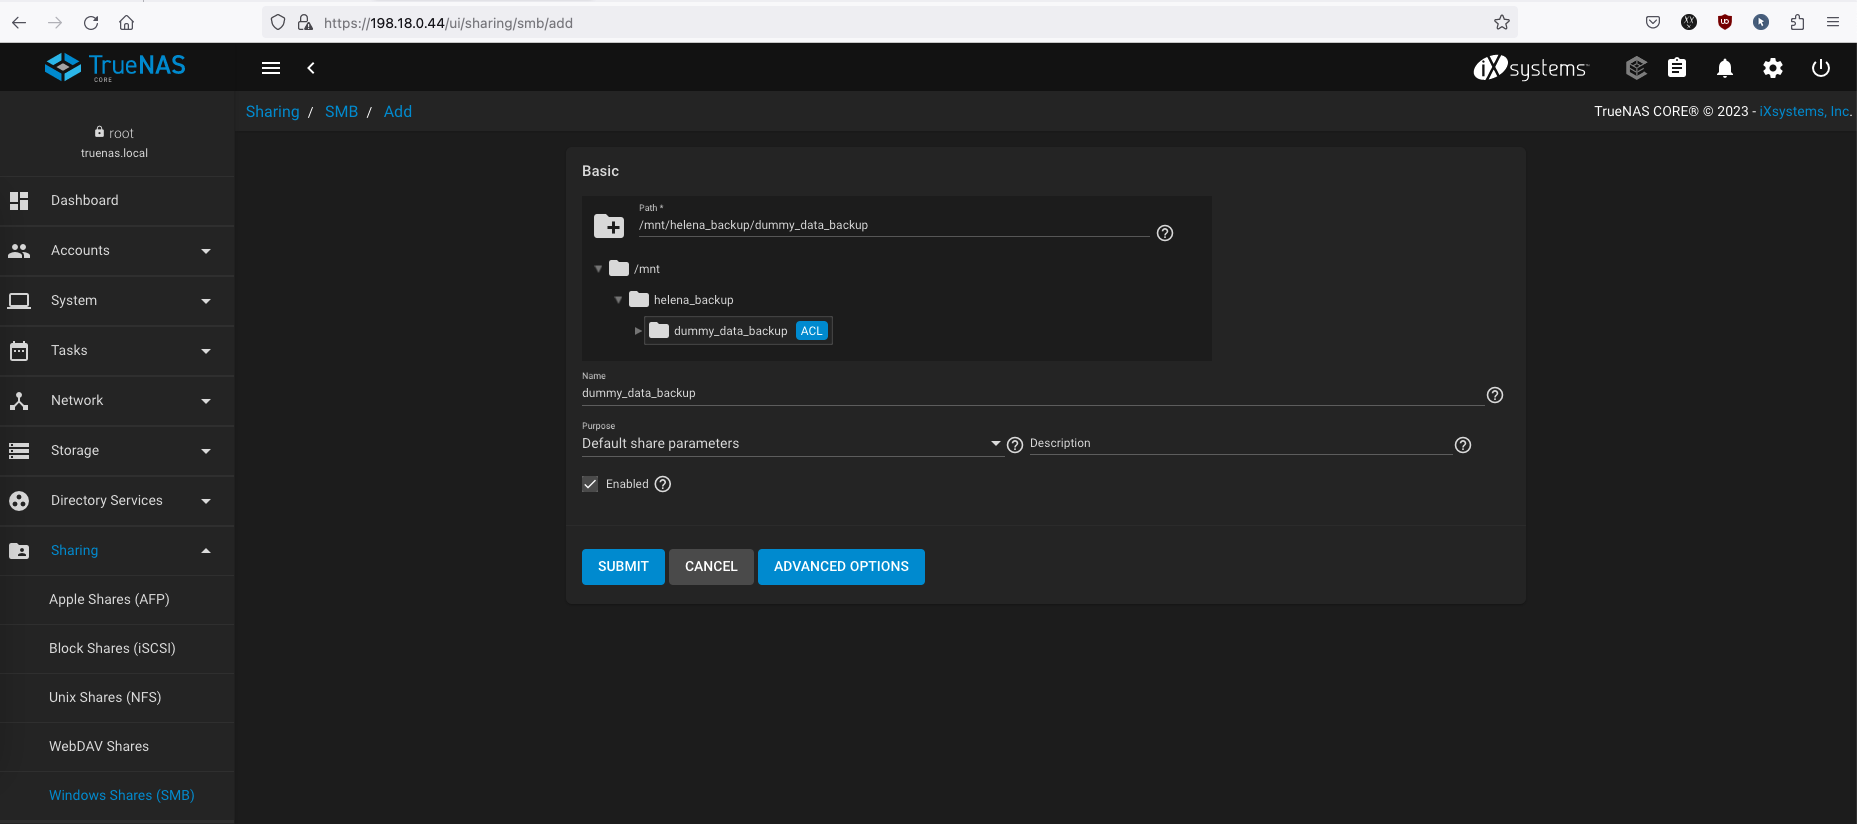Expand the Storage menu in sidebar
Image resolution: width=1857 pixels, height=824 pixels.
(x=117, y=451)
